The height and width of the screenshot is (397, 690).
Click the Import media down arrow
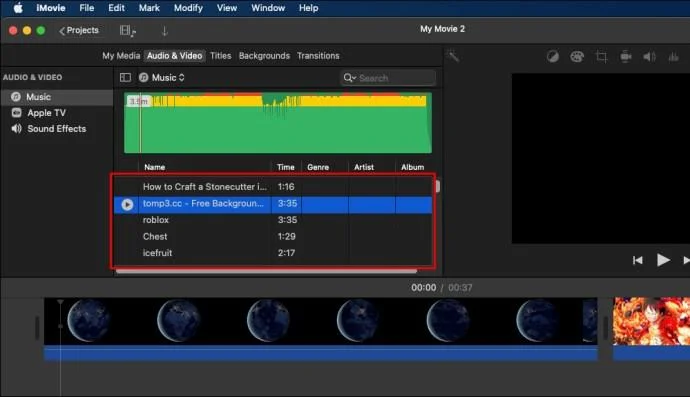(x=165, y=31)
